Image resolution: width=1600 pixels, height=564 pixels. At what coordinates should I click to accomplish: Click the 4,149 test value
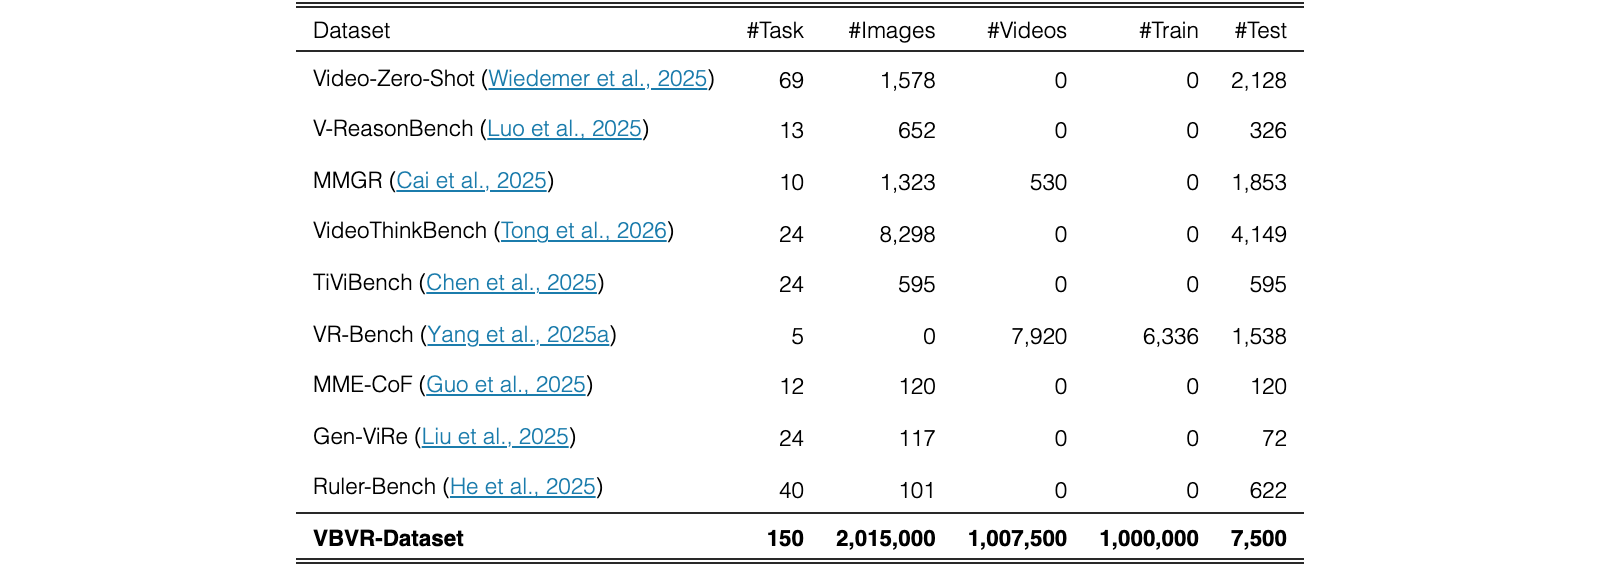pyautogui.click(x=1259, y=235)
